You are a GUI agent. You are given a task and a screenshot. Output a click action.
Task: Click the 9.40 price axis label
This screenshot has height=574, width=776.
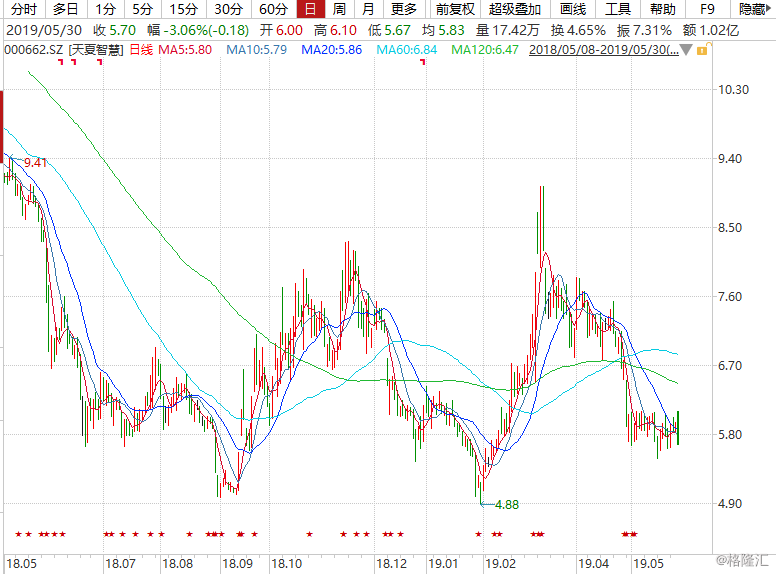point(730,159)
